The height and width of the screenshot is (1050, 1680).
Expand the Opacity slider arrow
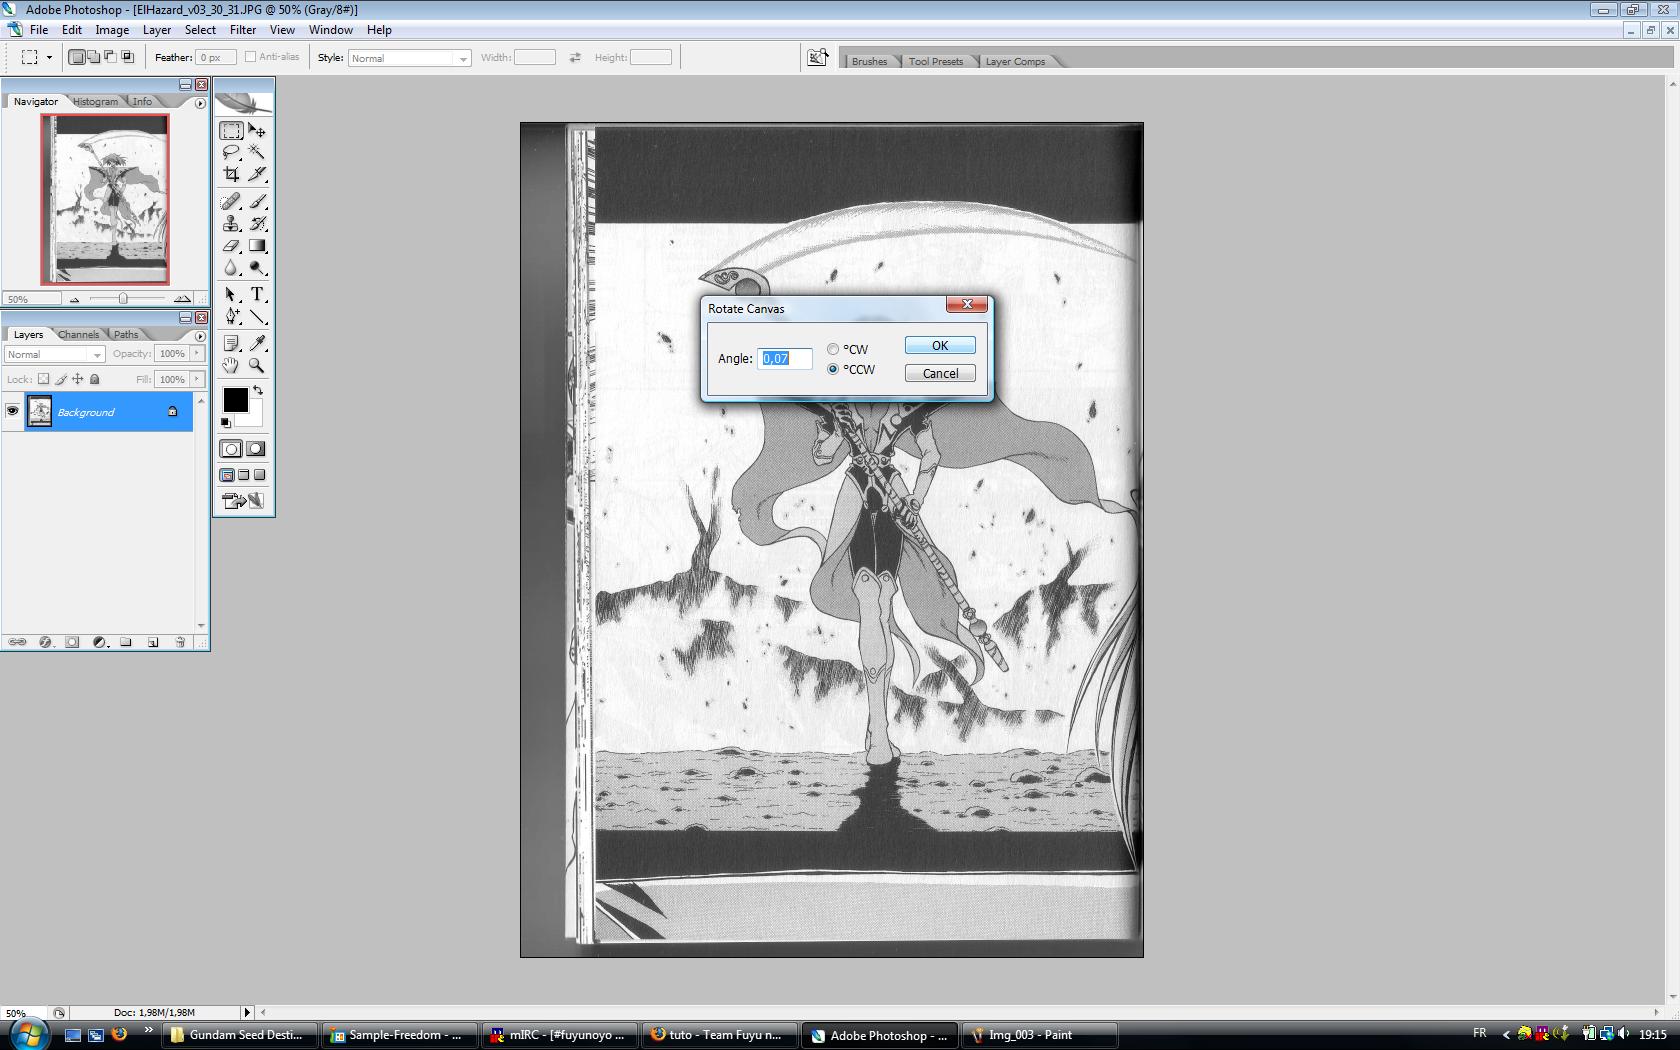[x=197, y=353]
